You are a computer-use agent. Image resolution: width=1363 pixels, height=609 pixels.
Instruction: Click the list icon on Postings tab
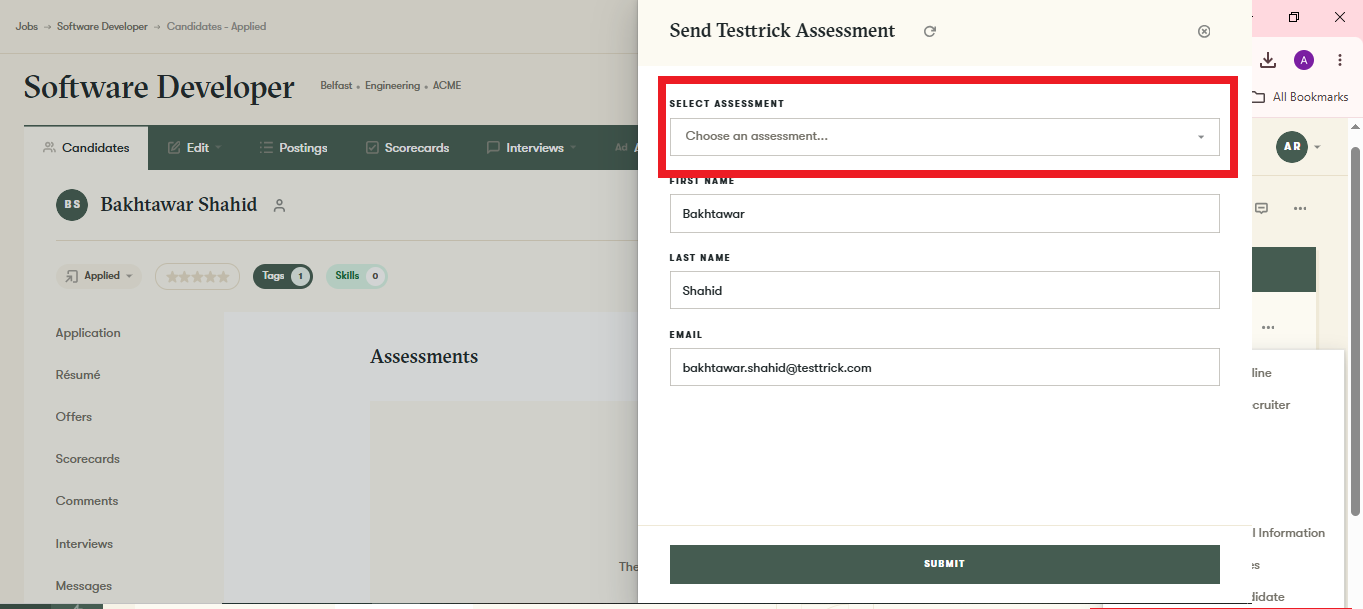pos(266,147)
